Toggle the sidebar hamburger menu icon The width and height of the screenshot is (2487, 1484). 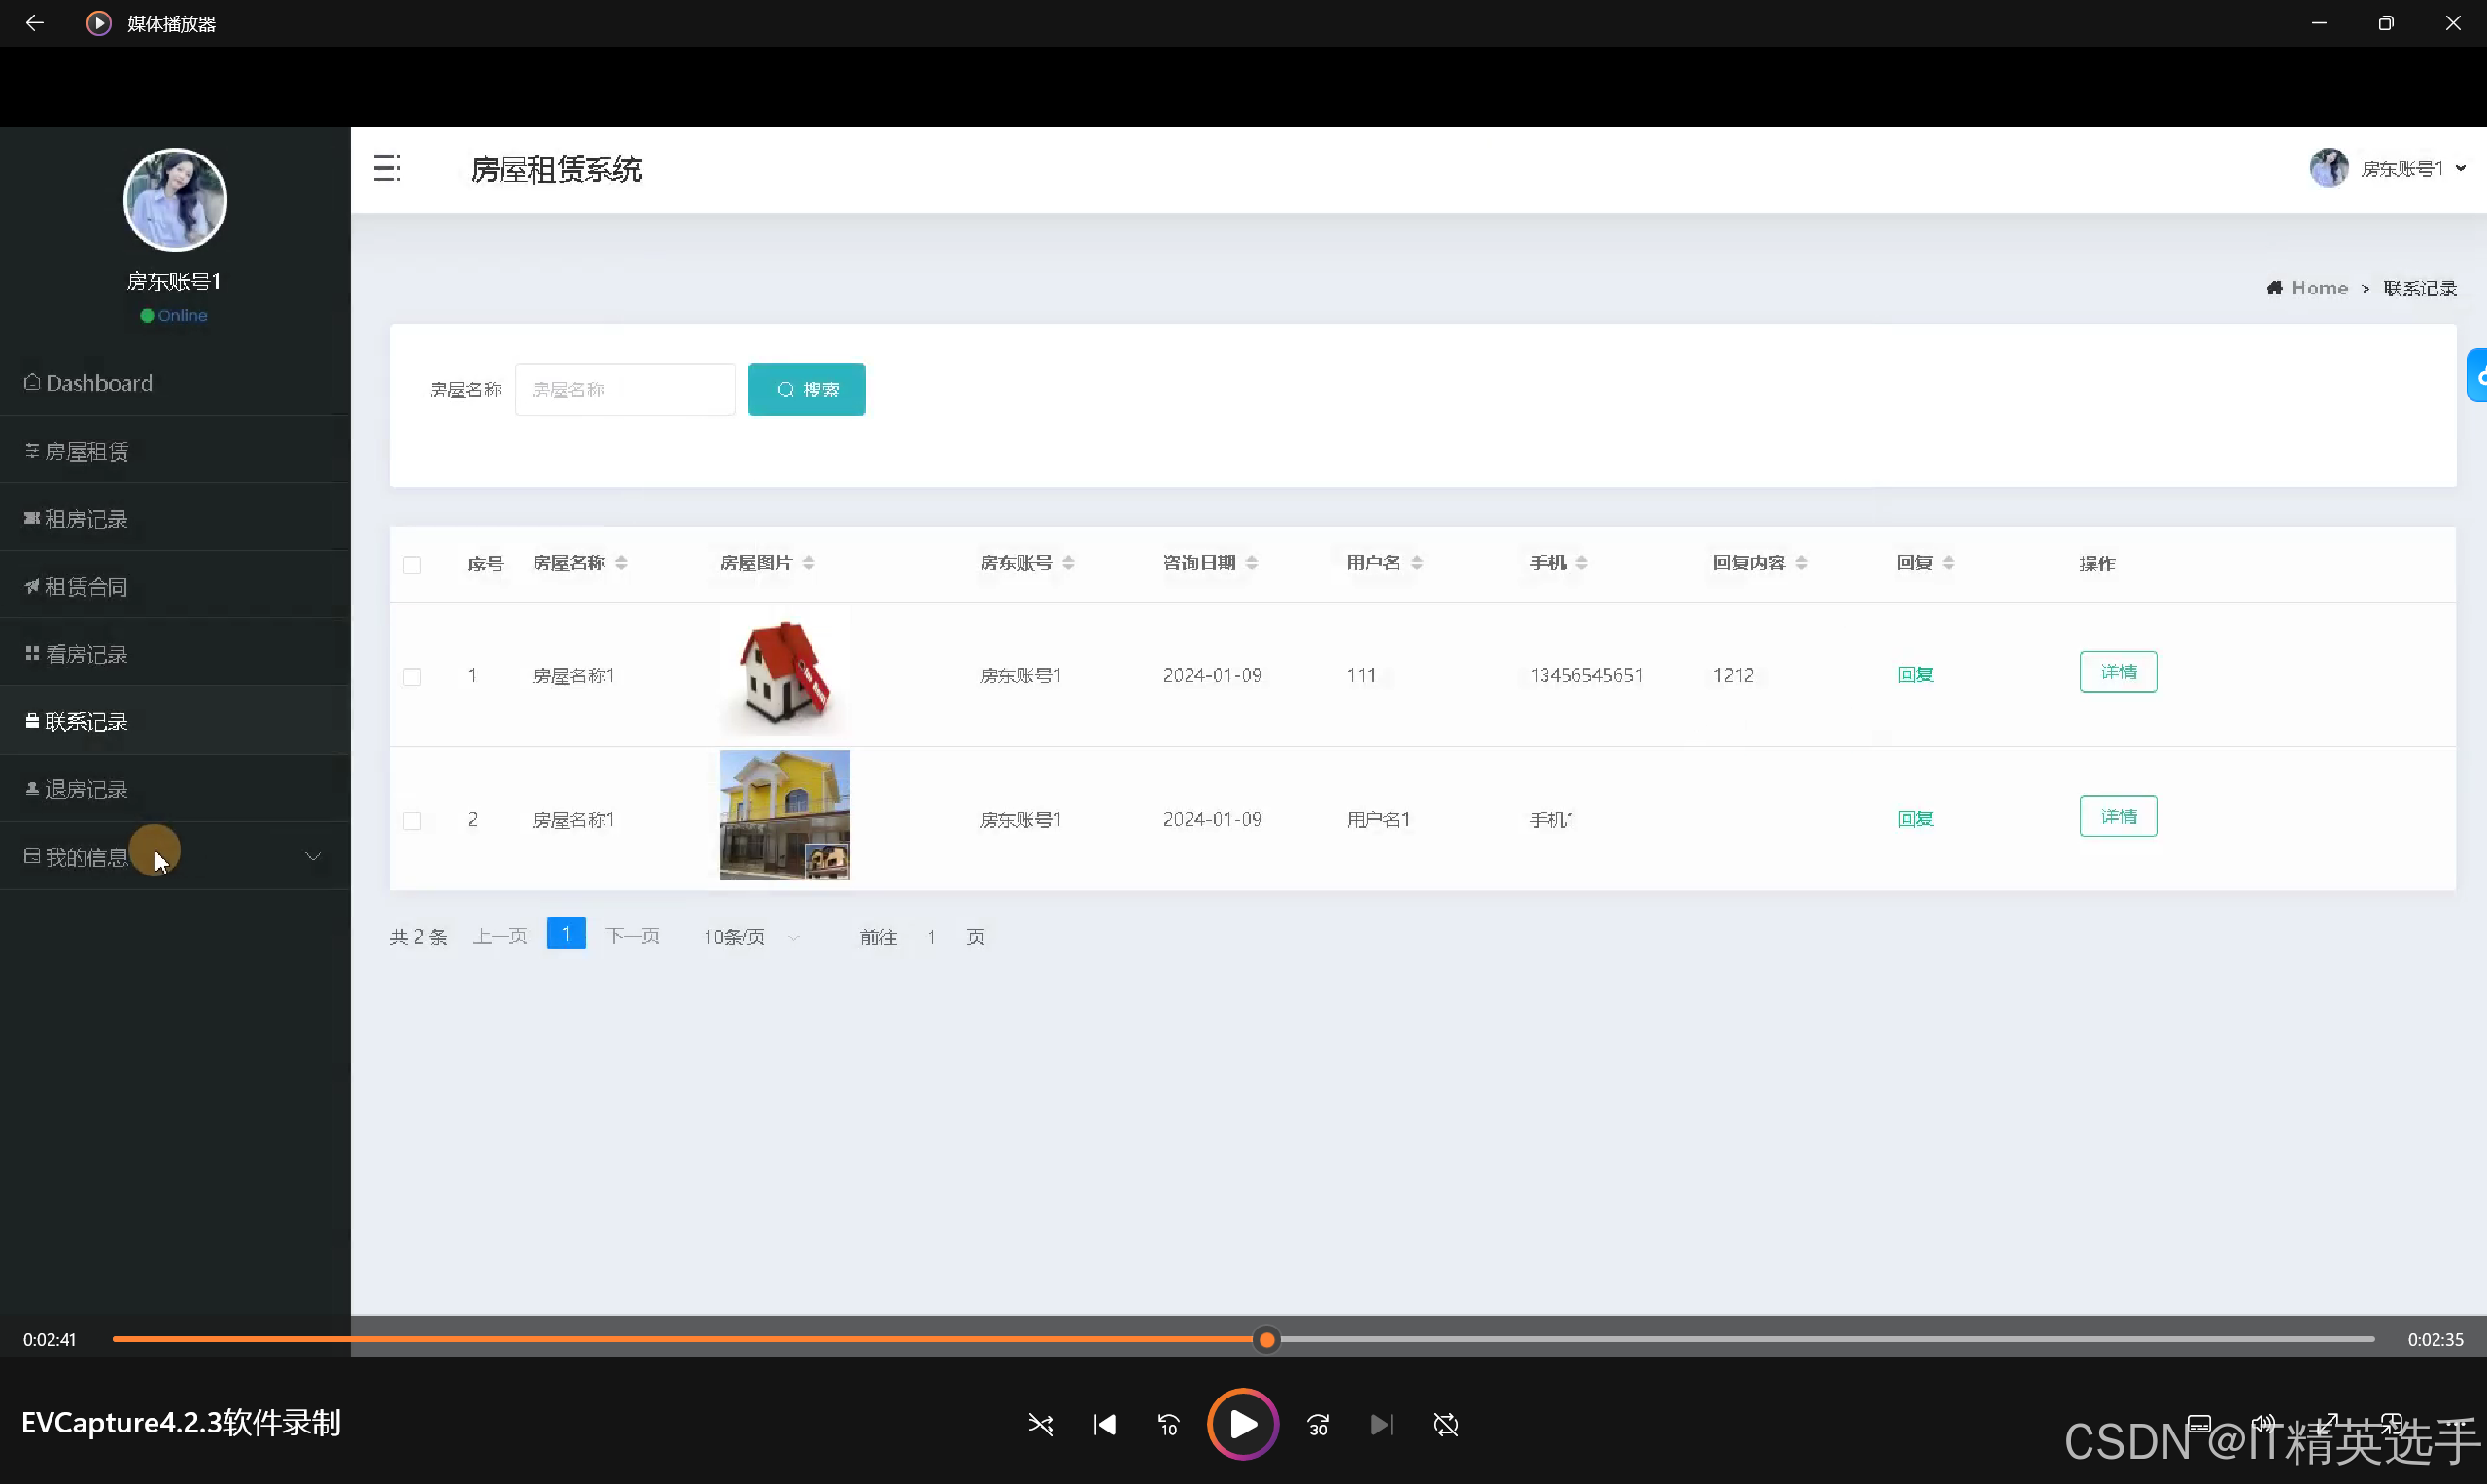pos(387,168)
